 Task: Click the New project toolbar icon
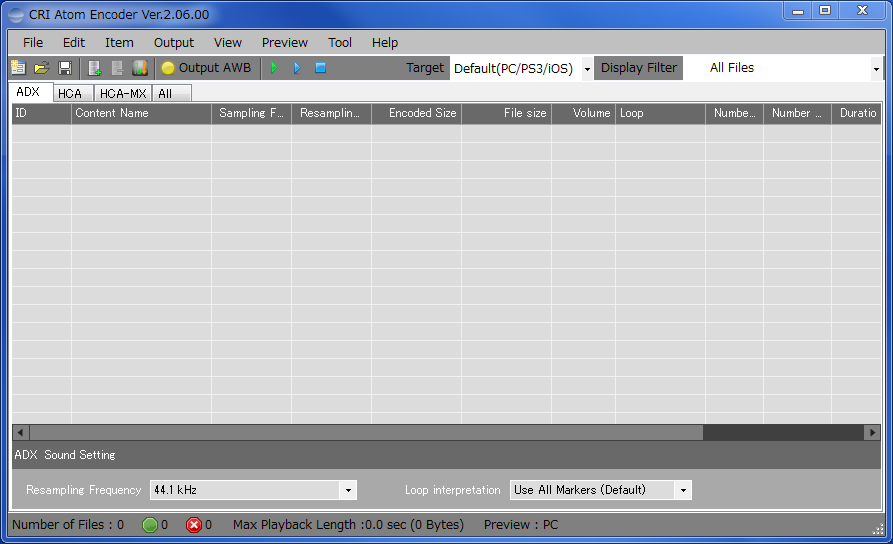coord(18,68)
